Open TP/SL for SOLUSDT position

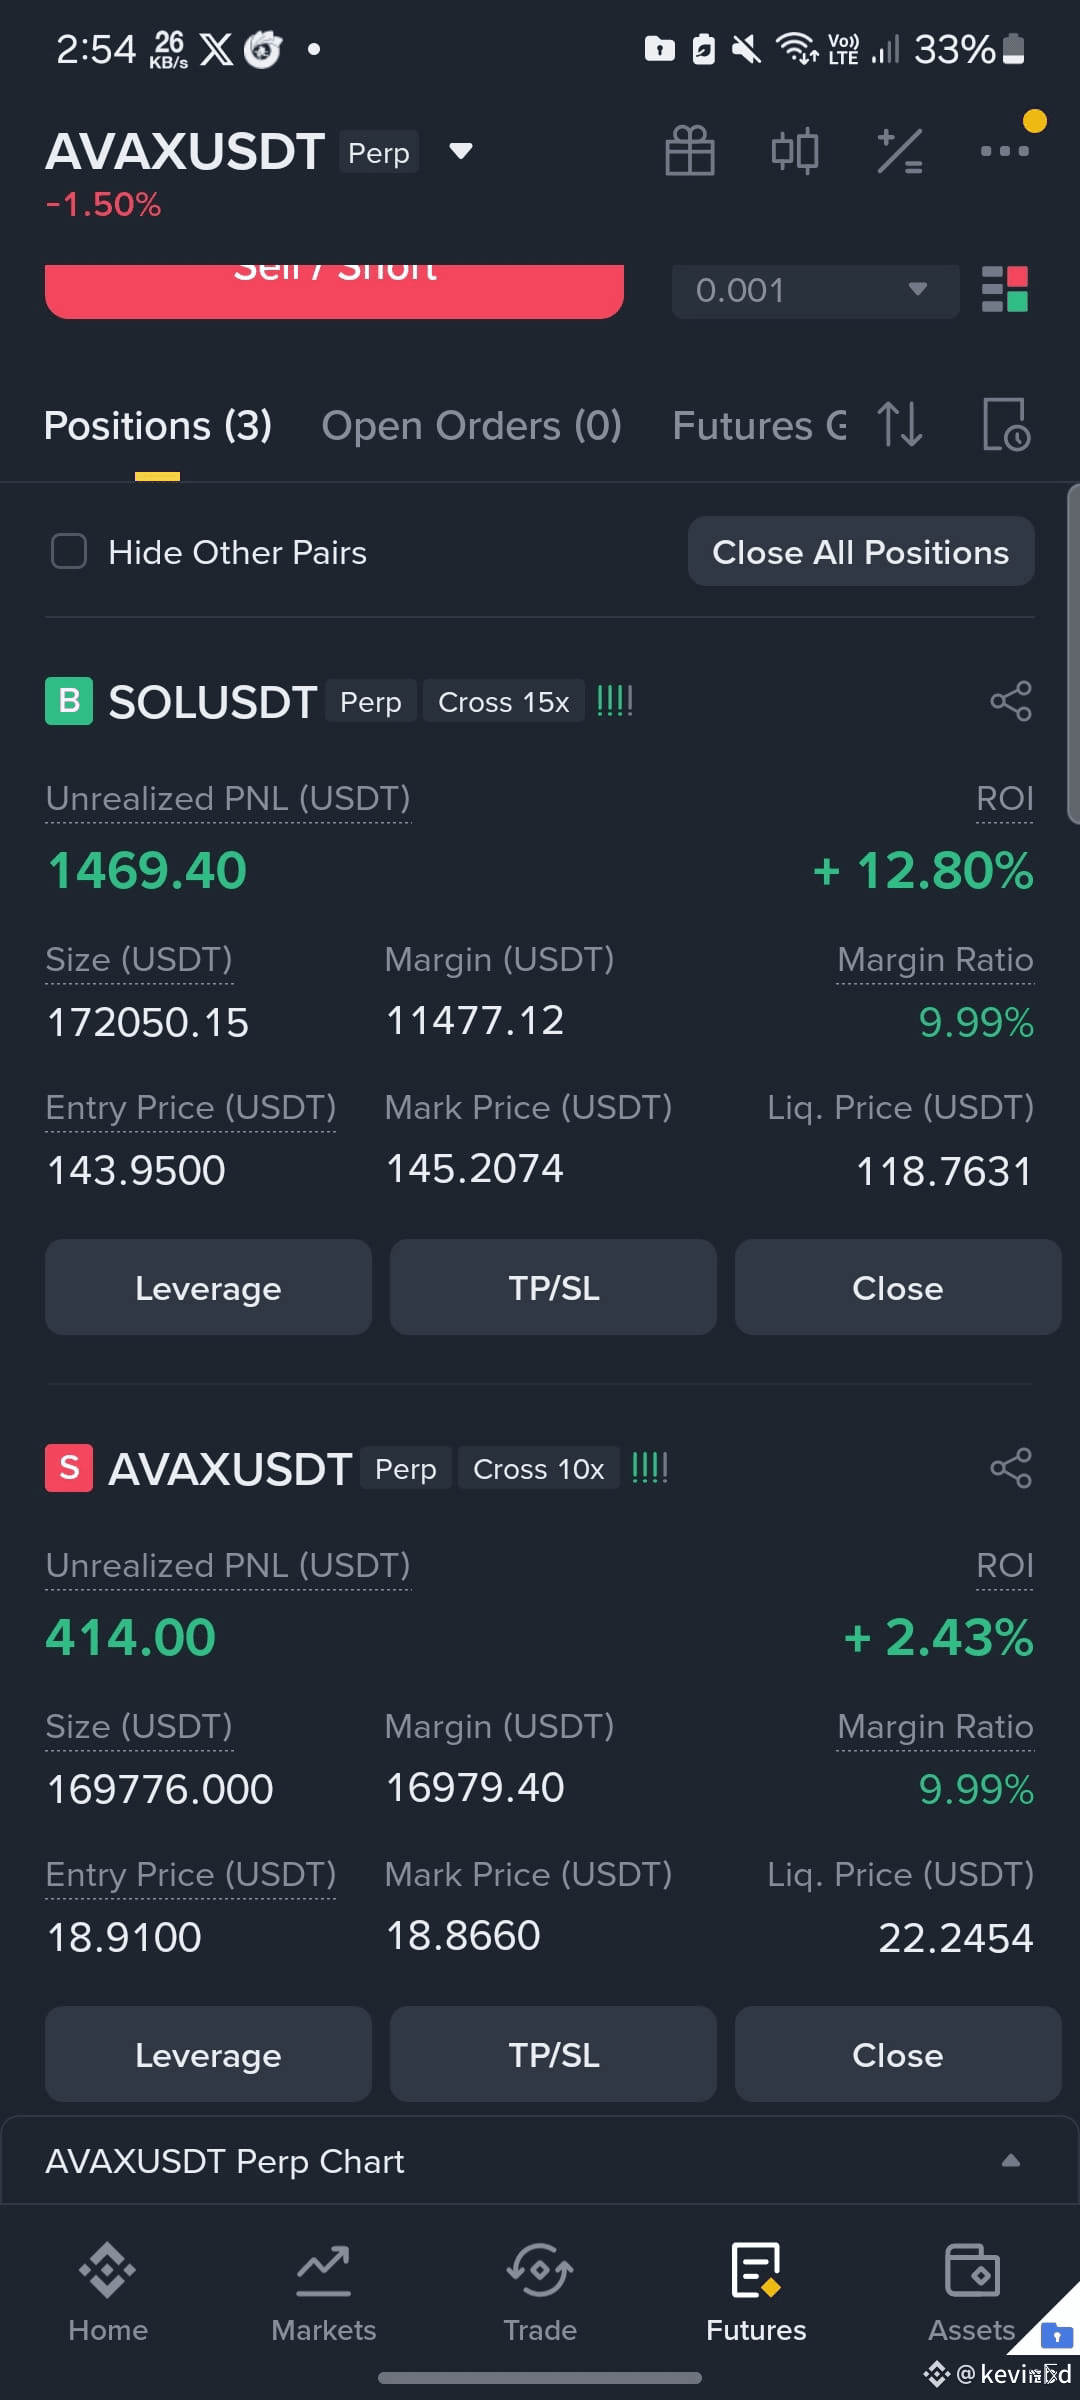point(553,1287)
